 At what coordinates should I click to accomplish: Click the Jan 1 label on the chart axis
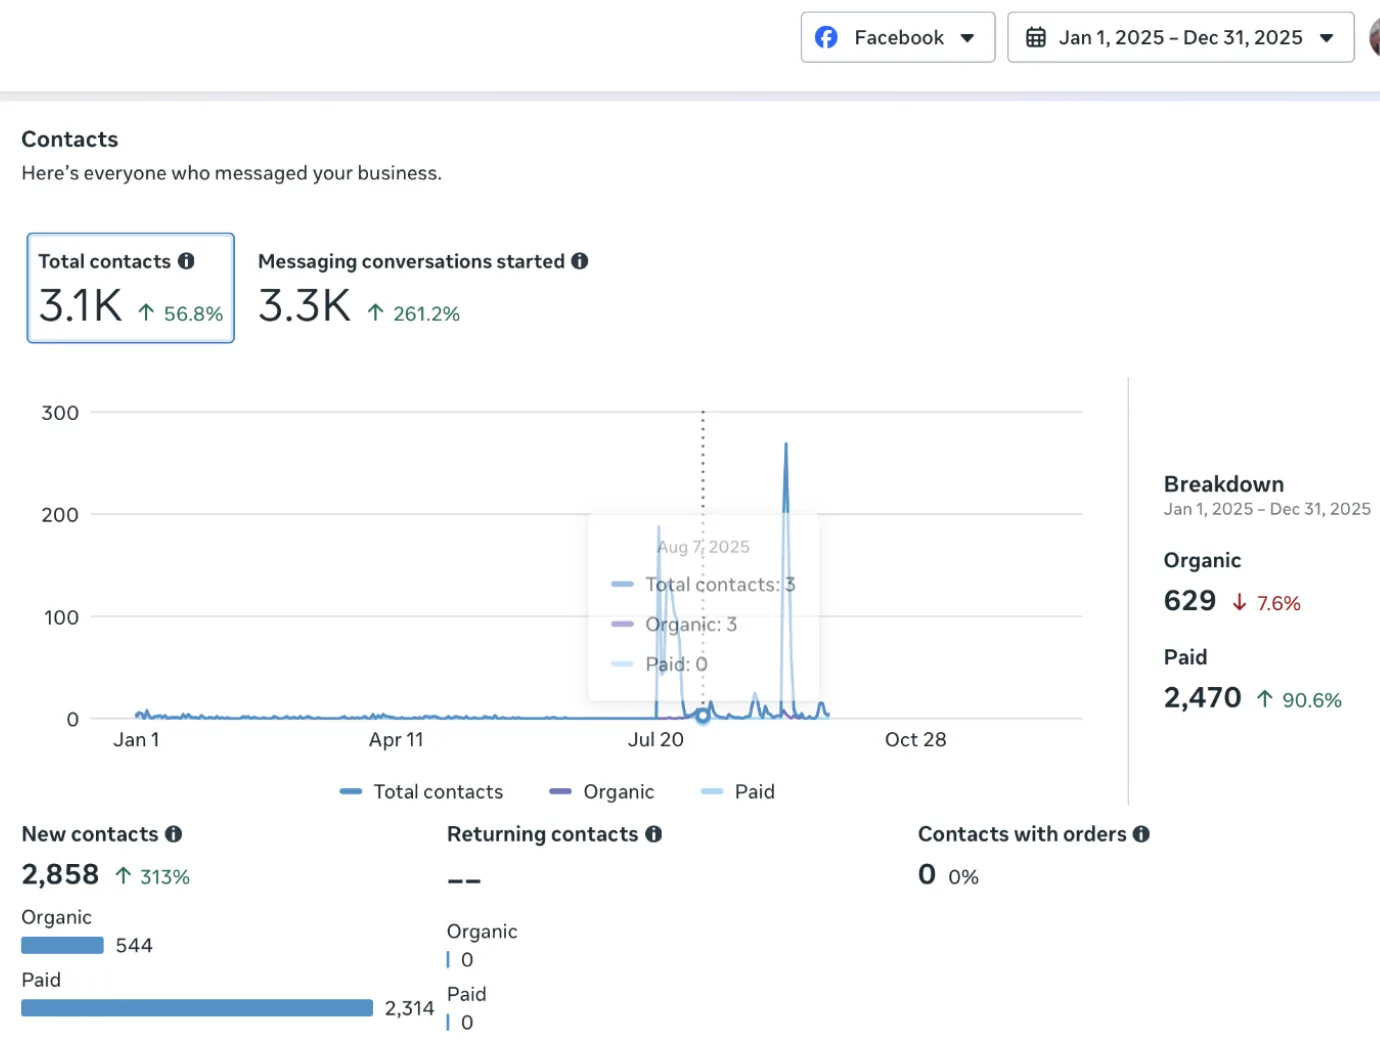pos(136,740)
